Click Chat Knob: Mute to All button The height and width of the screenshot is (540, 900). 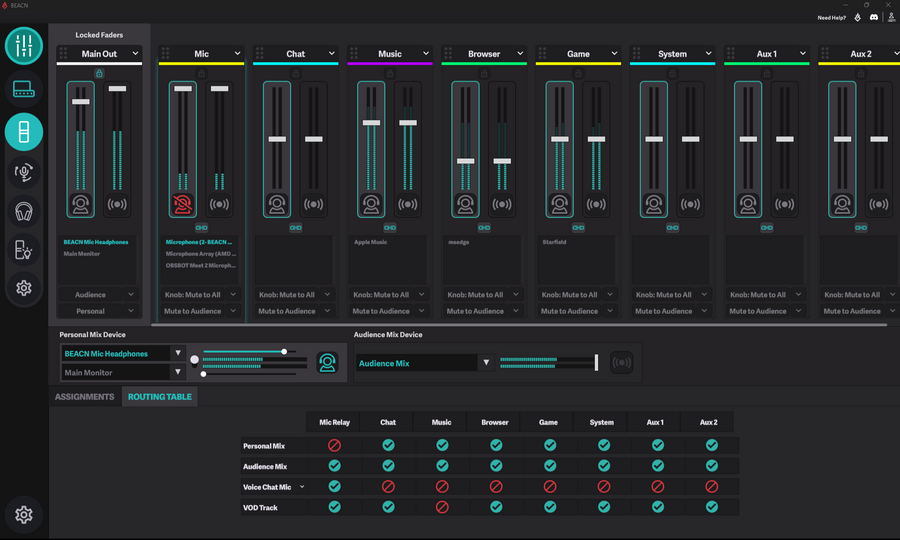286,294
